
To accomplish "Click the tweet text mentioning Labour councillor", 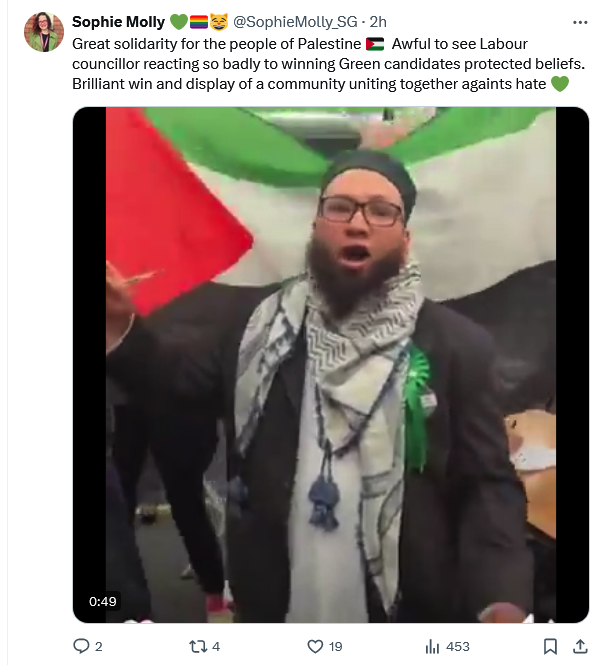I will pos(328,64).
